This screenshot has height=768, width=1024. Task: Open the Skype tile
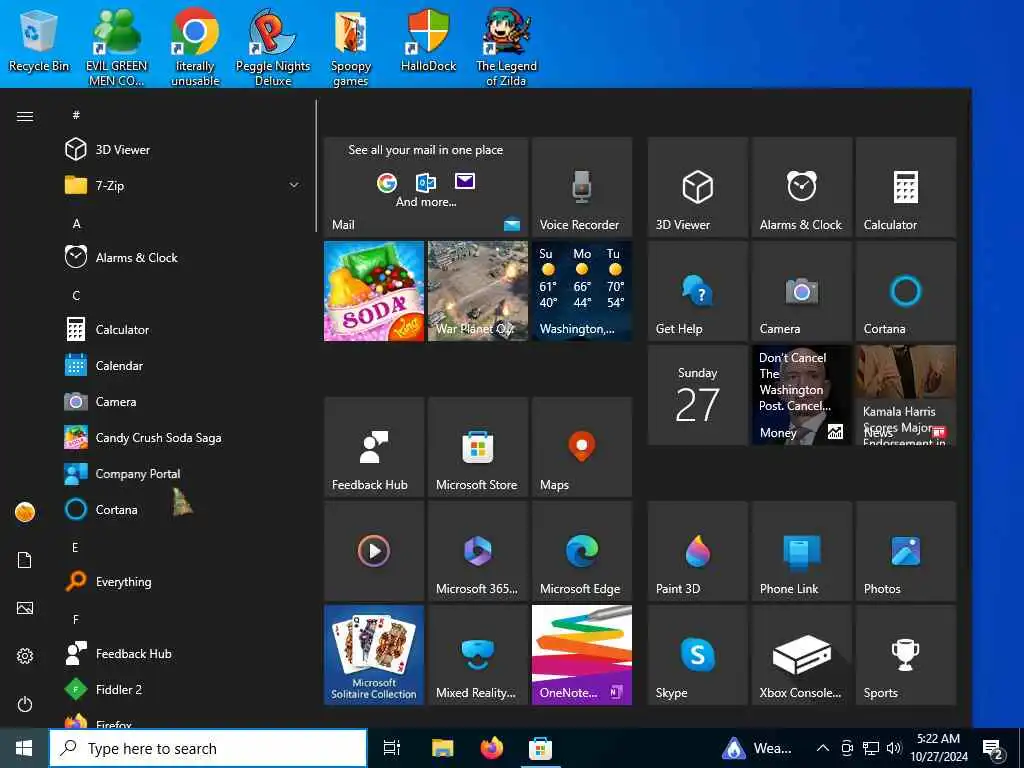[x=697, y=654]
